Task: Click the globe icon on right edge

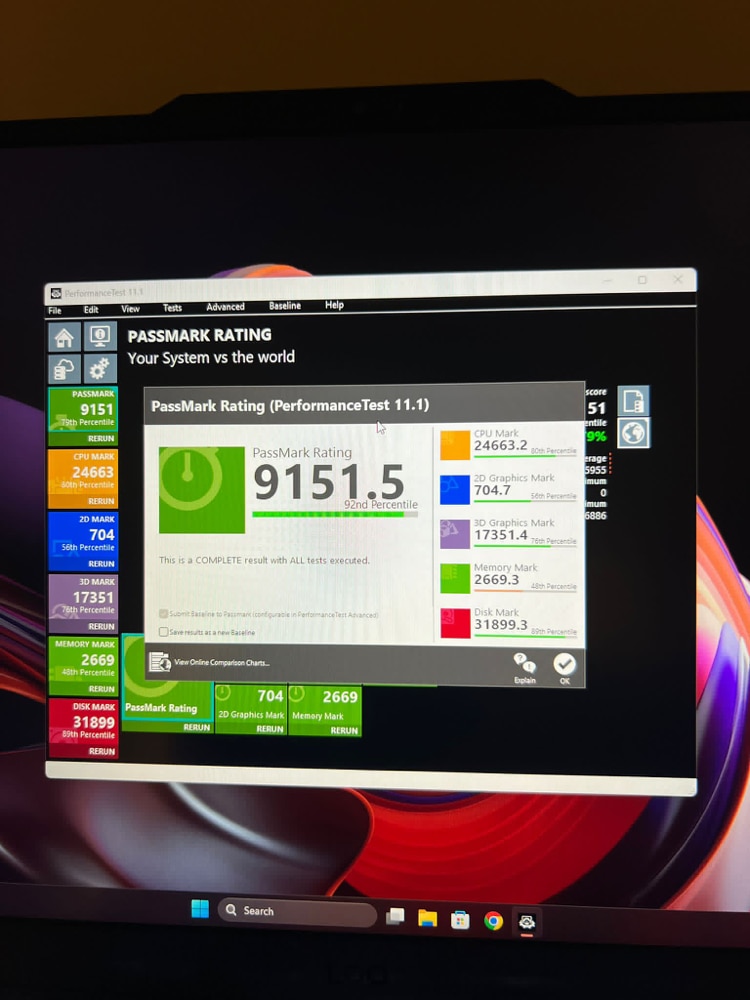Action: (633, 433)
